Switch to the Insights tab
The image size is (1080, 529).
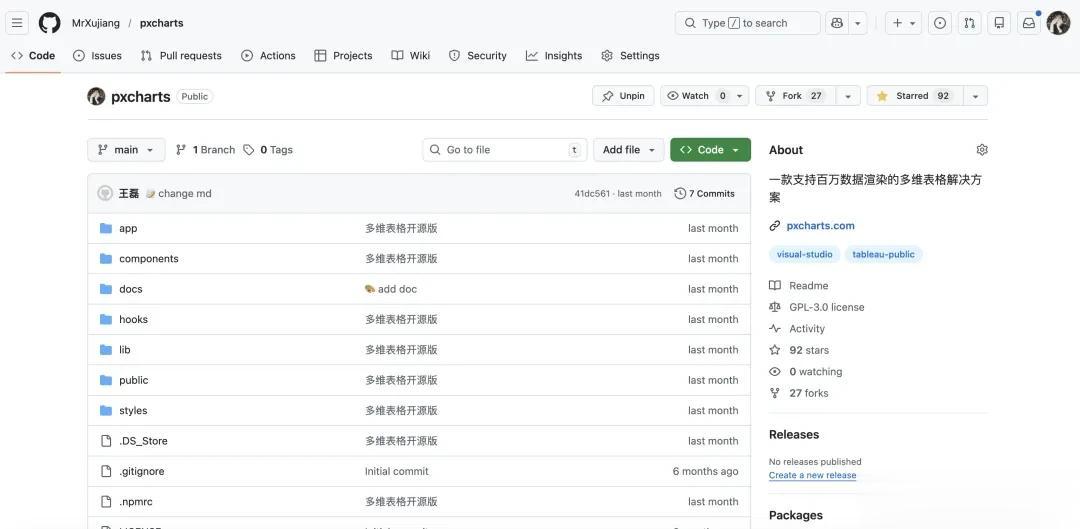coord(554,56)
